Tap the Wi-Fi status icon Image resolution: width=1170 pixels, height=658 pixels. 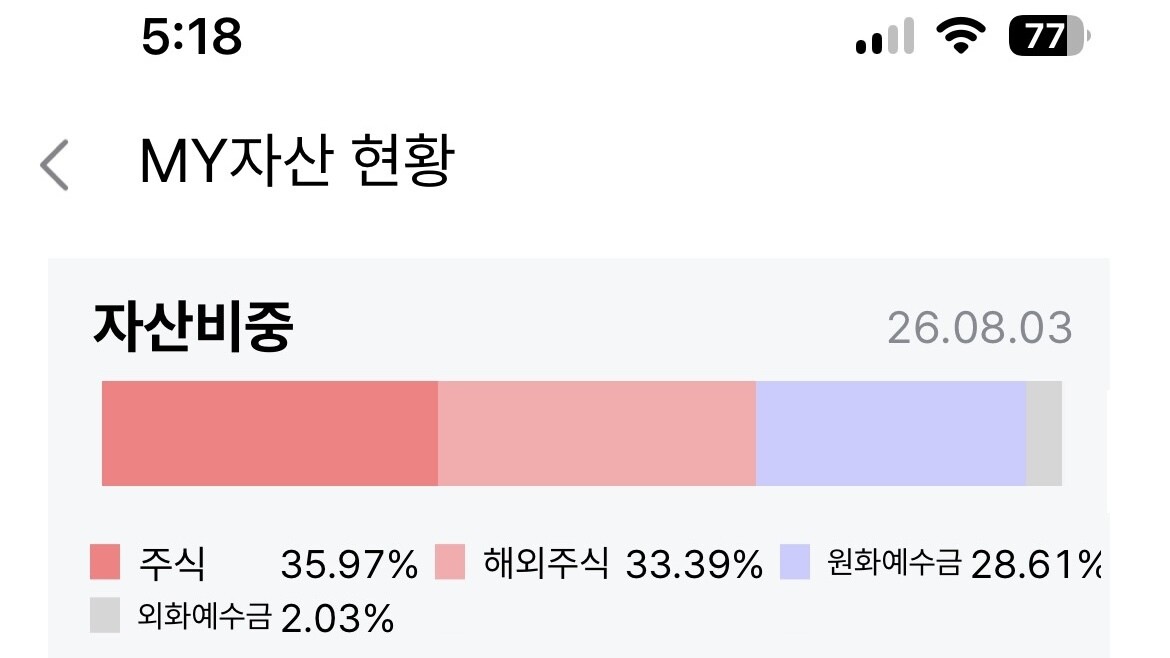(x=961, y=36)
